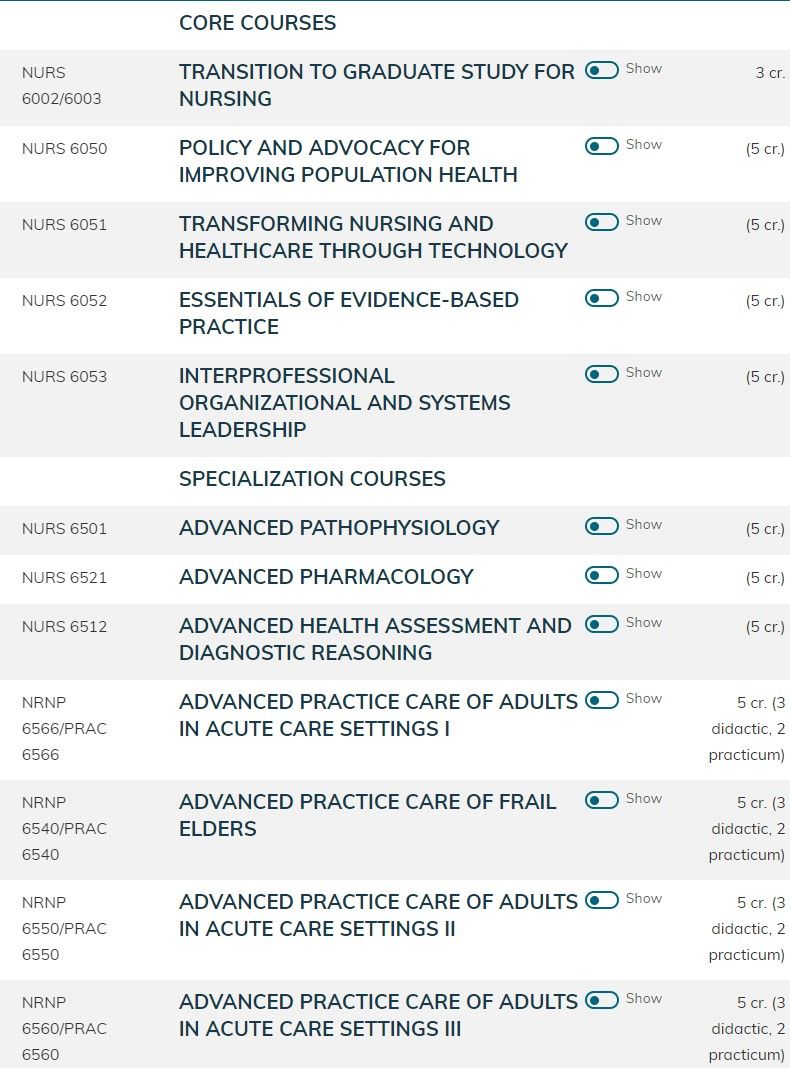This screenshot has width=790, height=1068.
Task: Toggle Show for Acute Care Settings II
Action: (602, 900)
